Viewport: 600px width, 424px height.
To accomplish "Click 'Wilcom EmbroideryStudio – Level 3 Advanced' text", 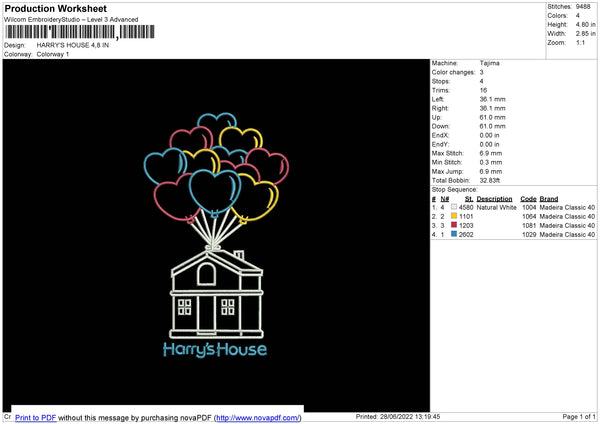I will coord(71,20).
